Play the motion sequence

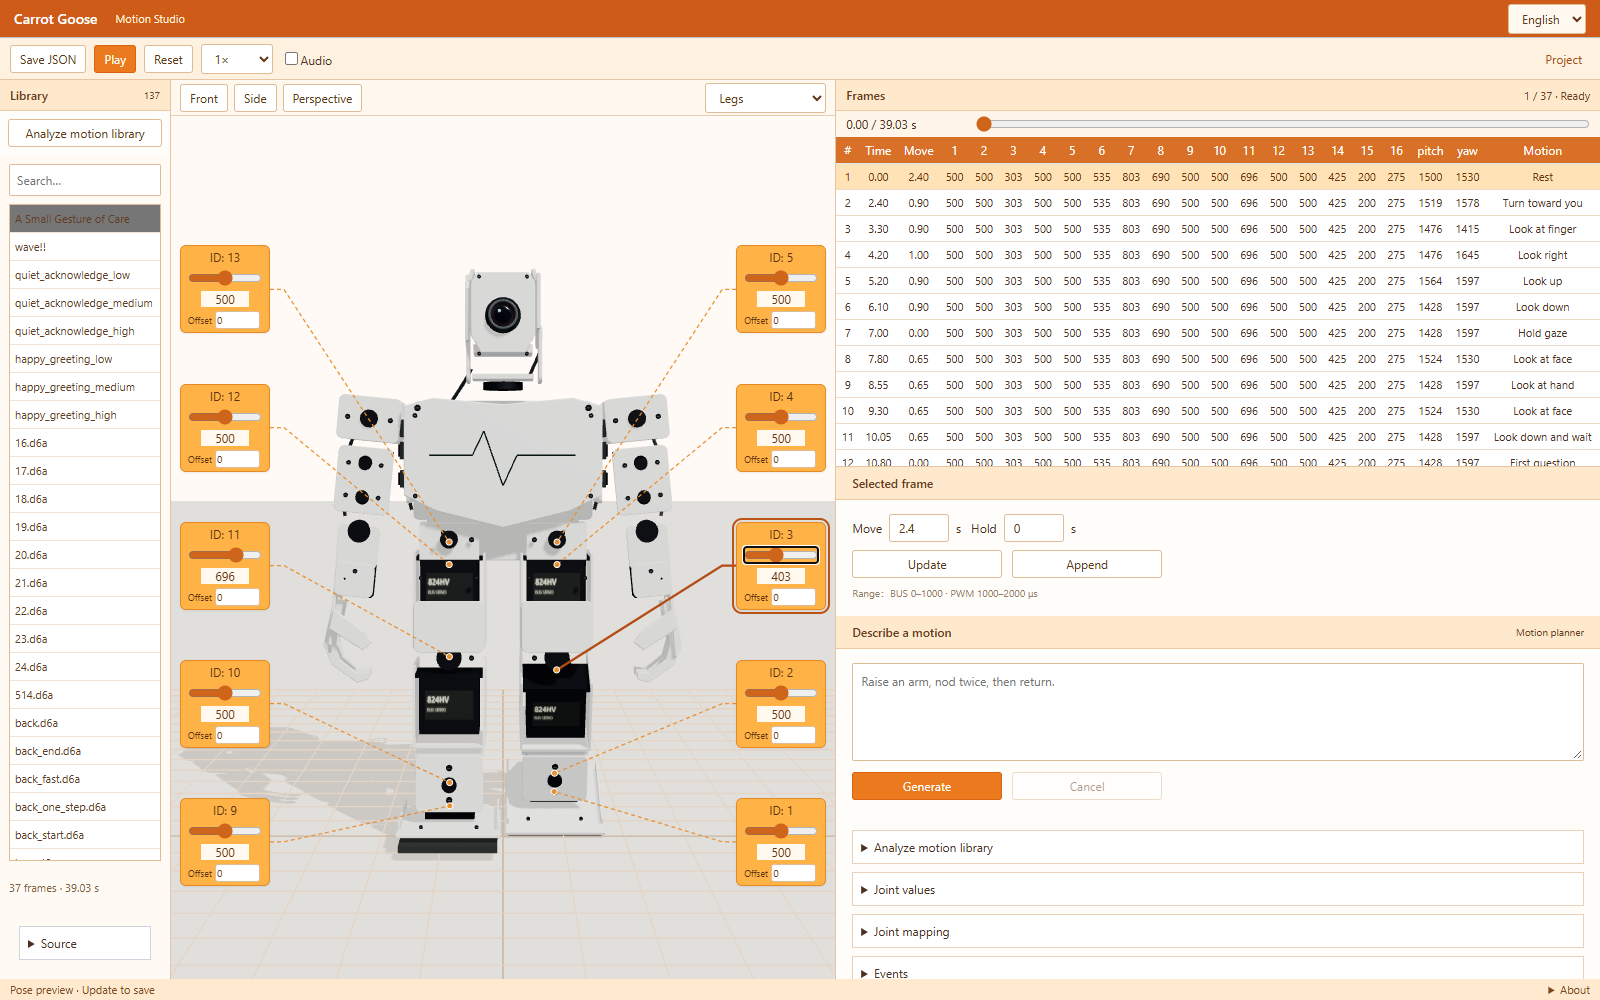[115, 59]
